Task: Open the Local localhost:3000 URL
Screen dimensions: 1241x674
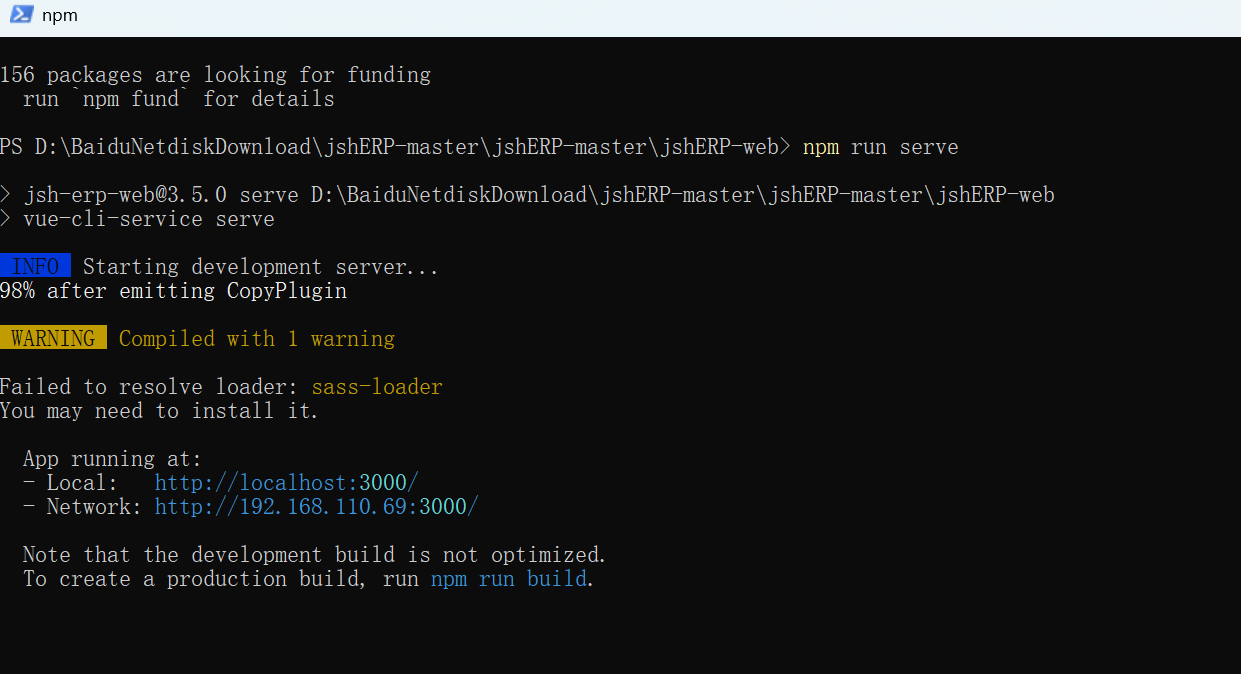Action: 286,483
